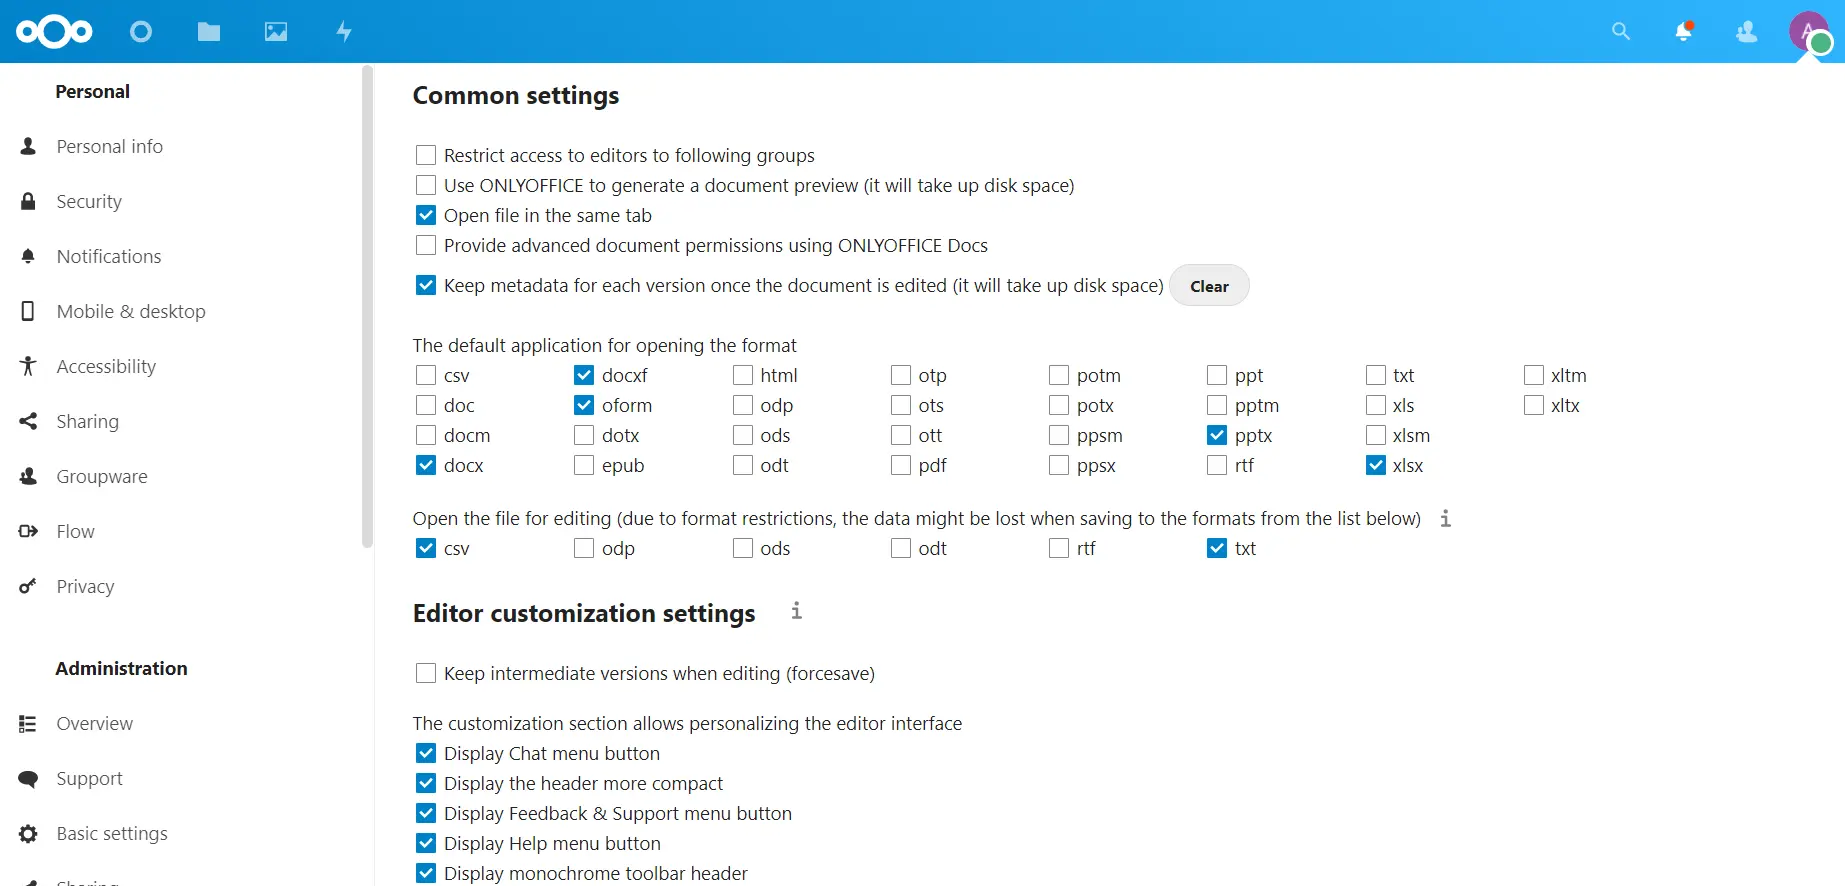Click the sidebar vertical scrollbar
Screen dimensions: 1845x886
(367, 306)
